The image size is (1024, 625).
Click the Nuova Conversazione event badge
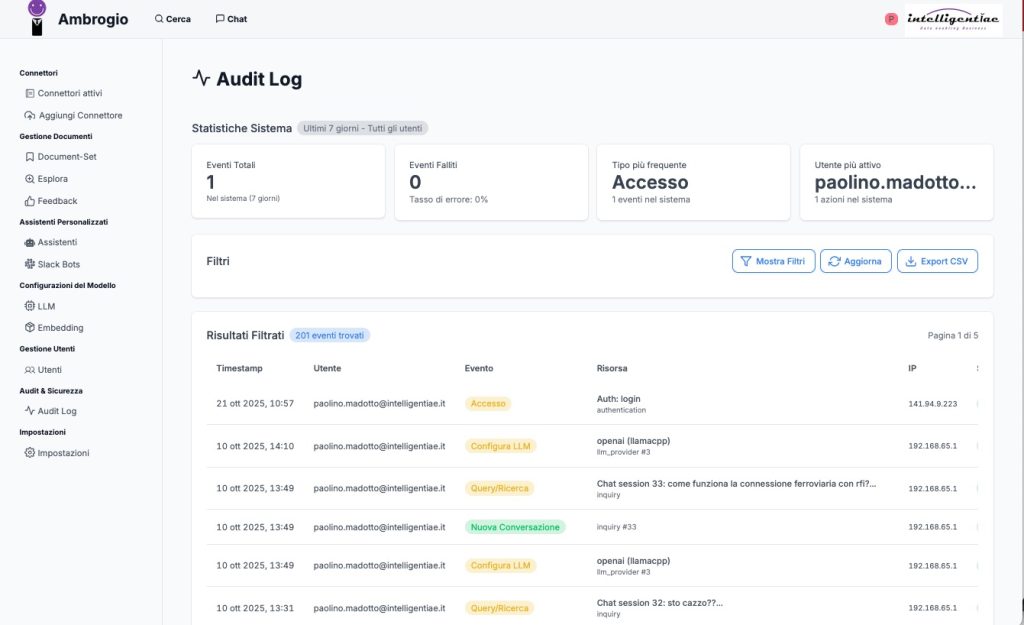coord(515,527)
